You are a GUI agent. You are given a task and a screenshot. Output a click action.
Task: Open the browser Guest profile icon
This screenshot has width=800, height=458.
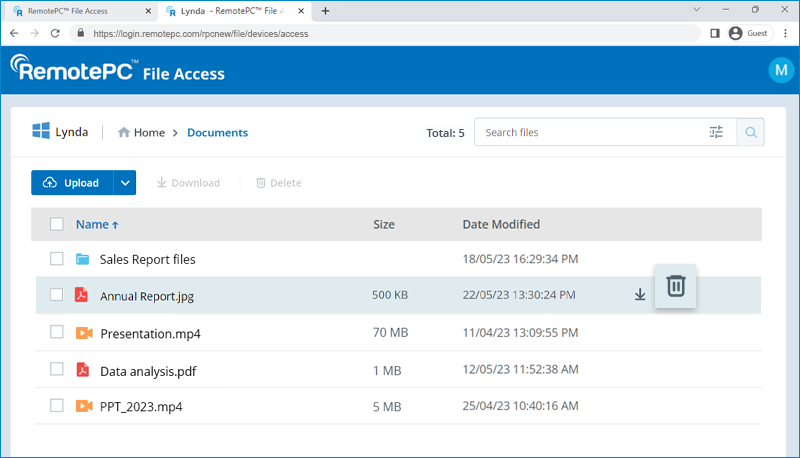[x=736, y=32]
